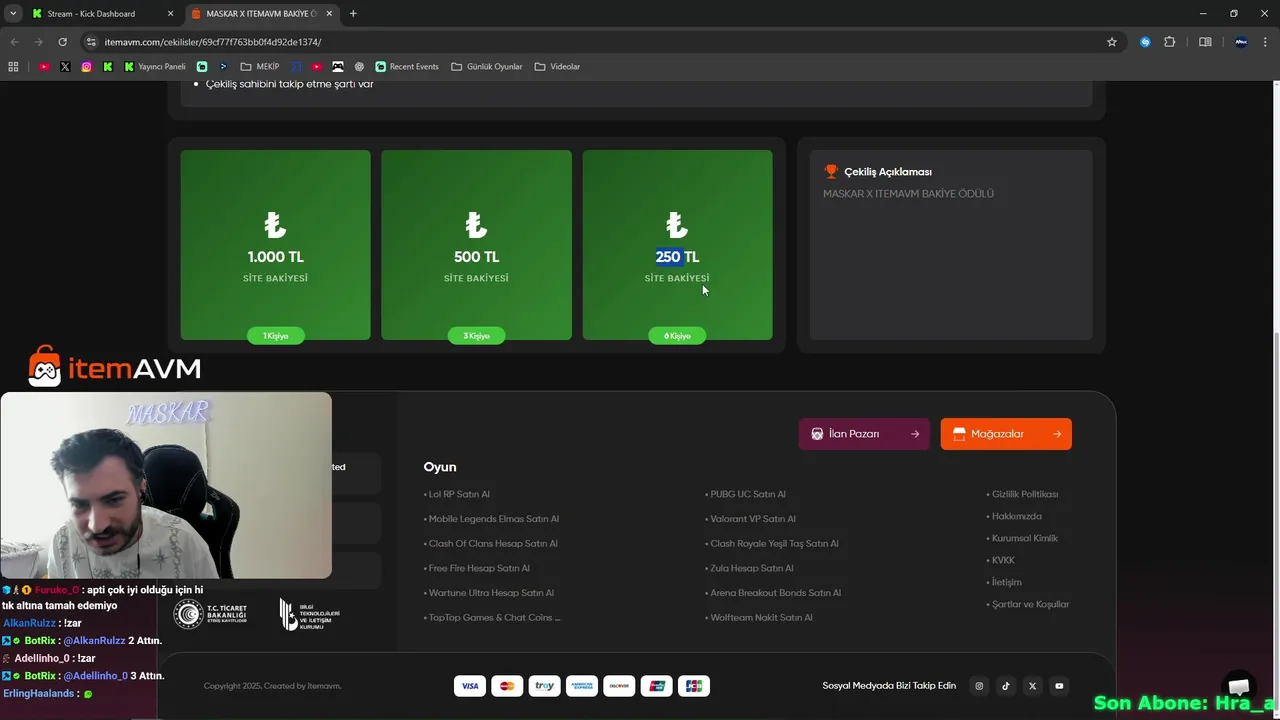This screenshot has height=720, width=1280.
Task: Open the X bookmark in bookmarks bar
Action: pos(65,67)
